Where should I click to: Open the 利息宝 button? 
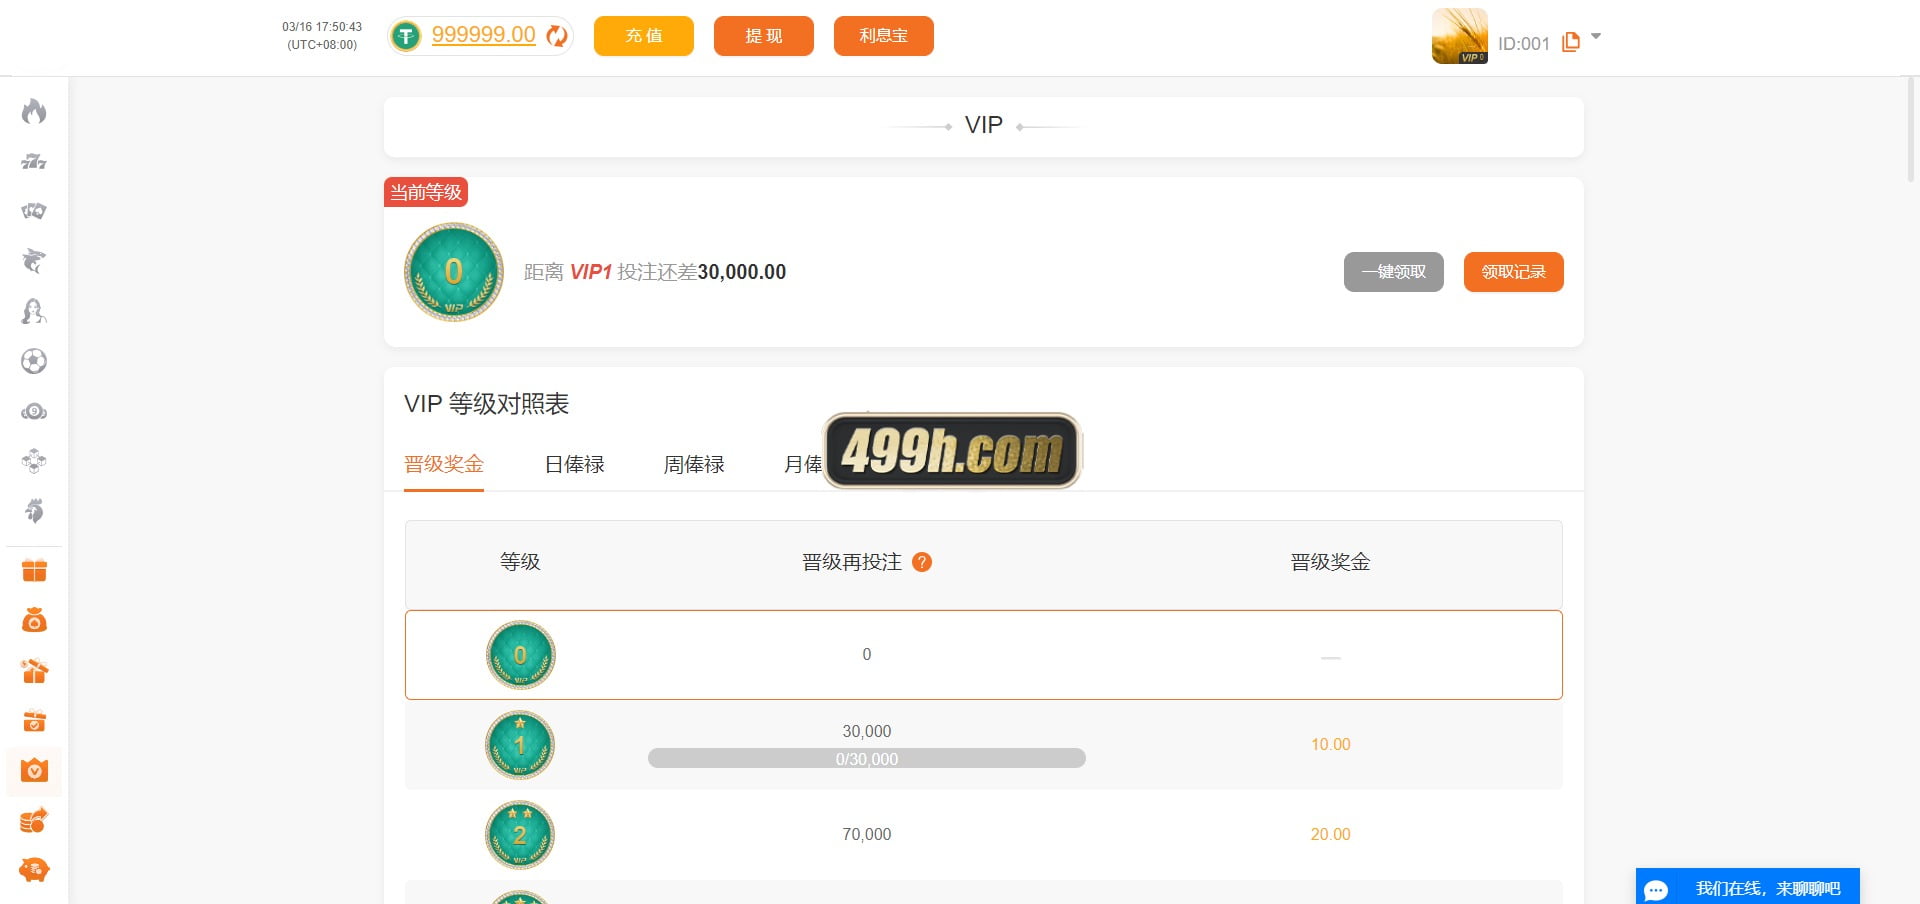(x=884, y=36)
